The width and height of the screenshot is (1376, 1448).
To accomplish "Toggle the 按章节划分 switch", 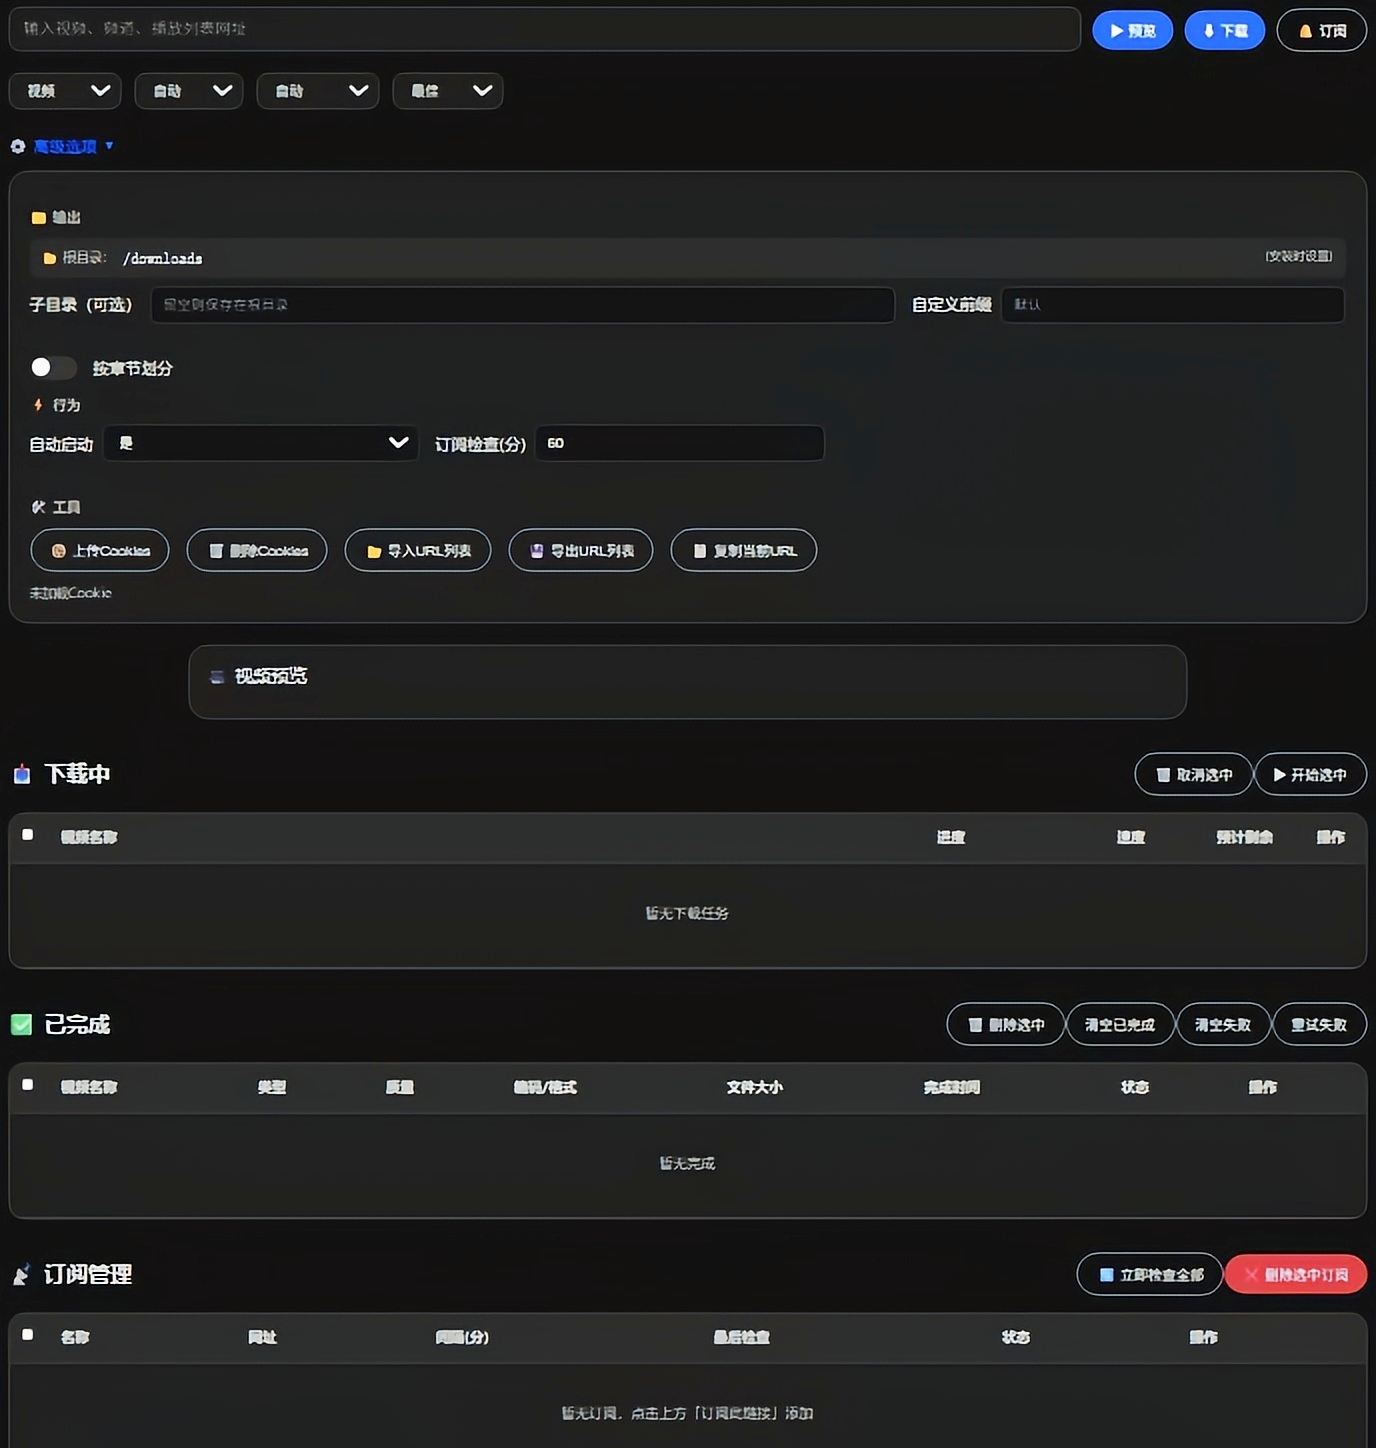I will (x=53, y=367).
